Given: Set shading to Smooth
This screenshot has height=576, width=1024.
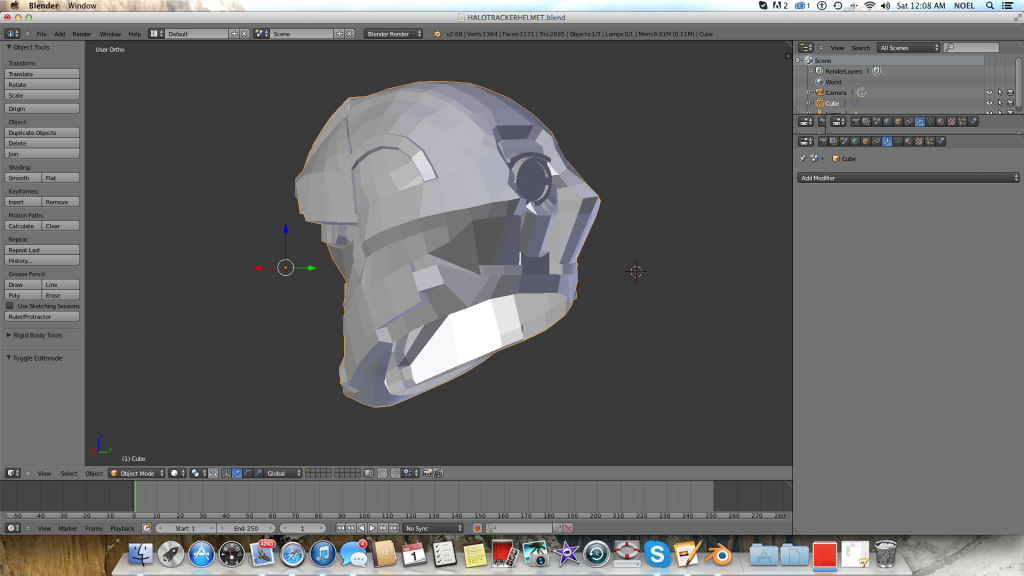Looking at the screenshot, I should pyautogui.click(x=23, y=178).
